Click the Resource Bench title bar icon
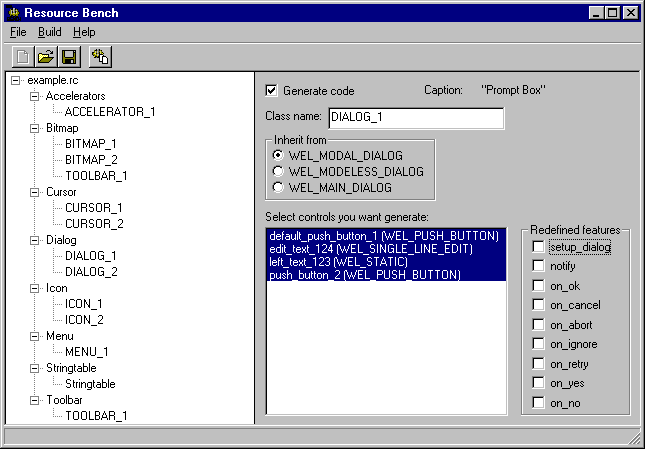Screen dimensions: 645x449 [13, 13]
